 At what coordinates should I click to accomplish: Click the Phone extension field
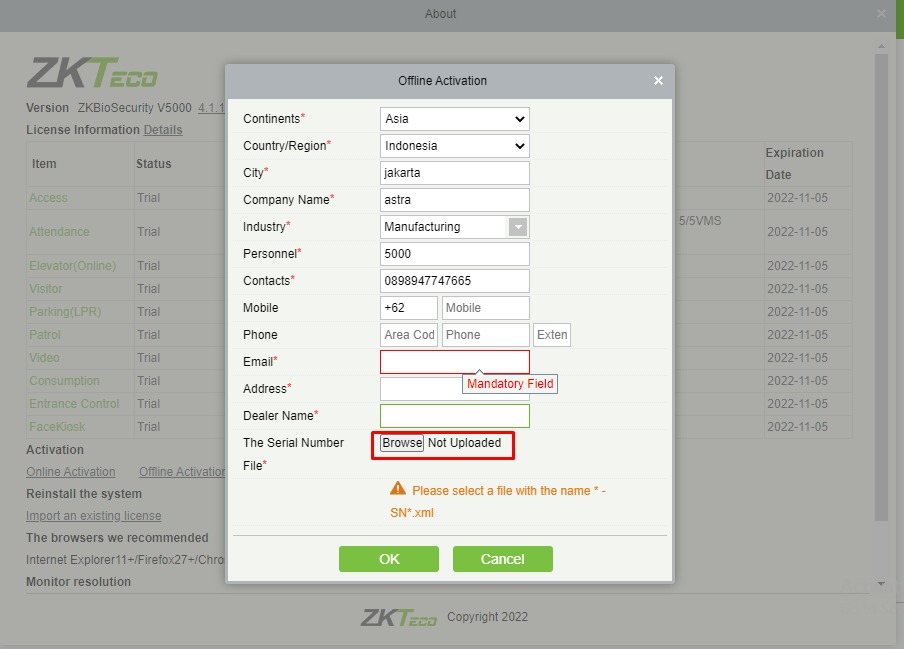click(552, 335)
